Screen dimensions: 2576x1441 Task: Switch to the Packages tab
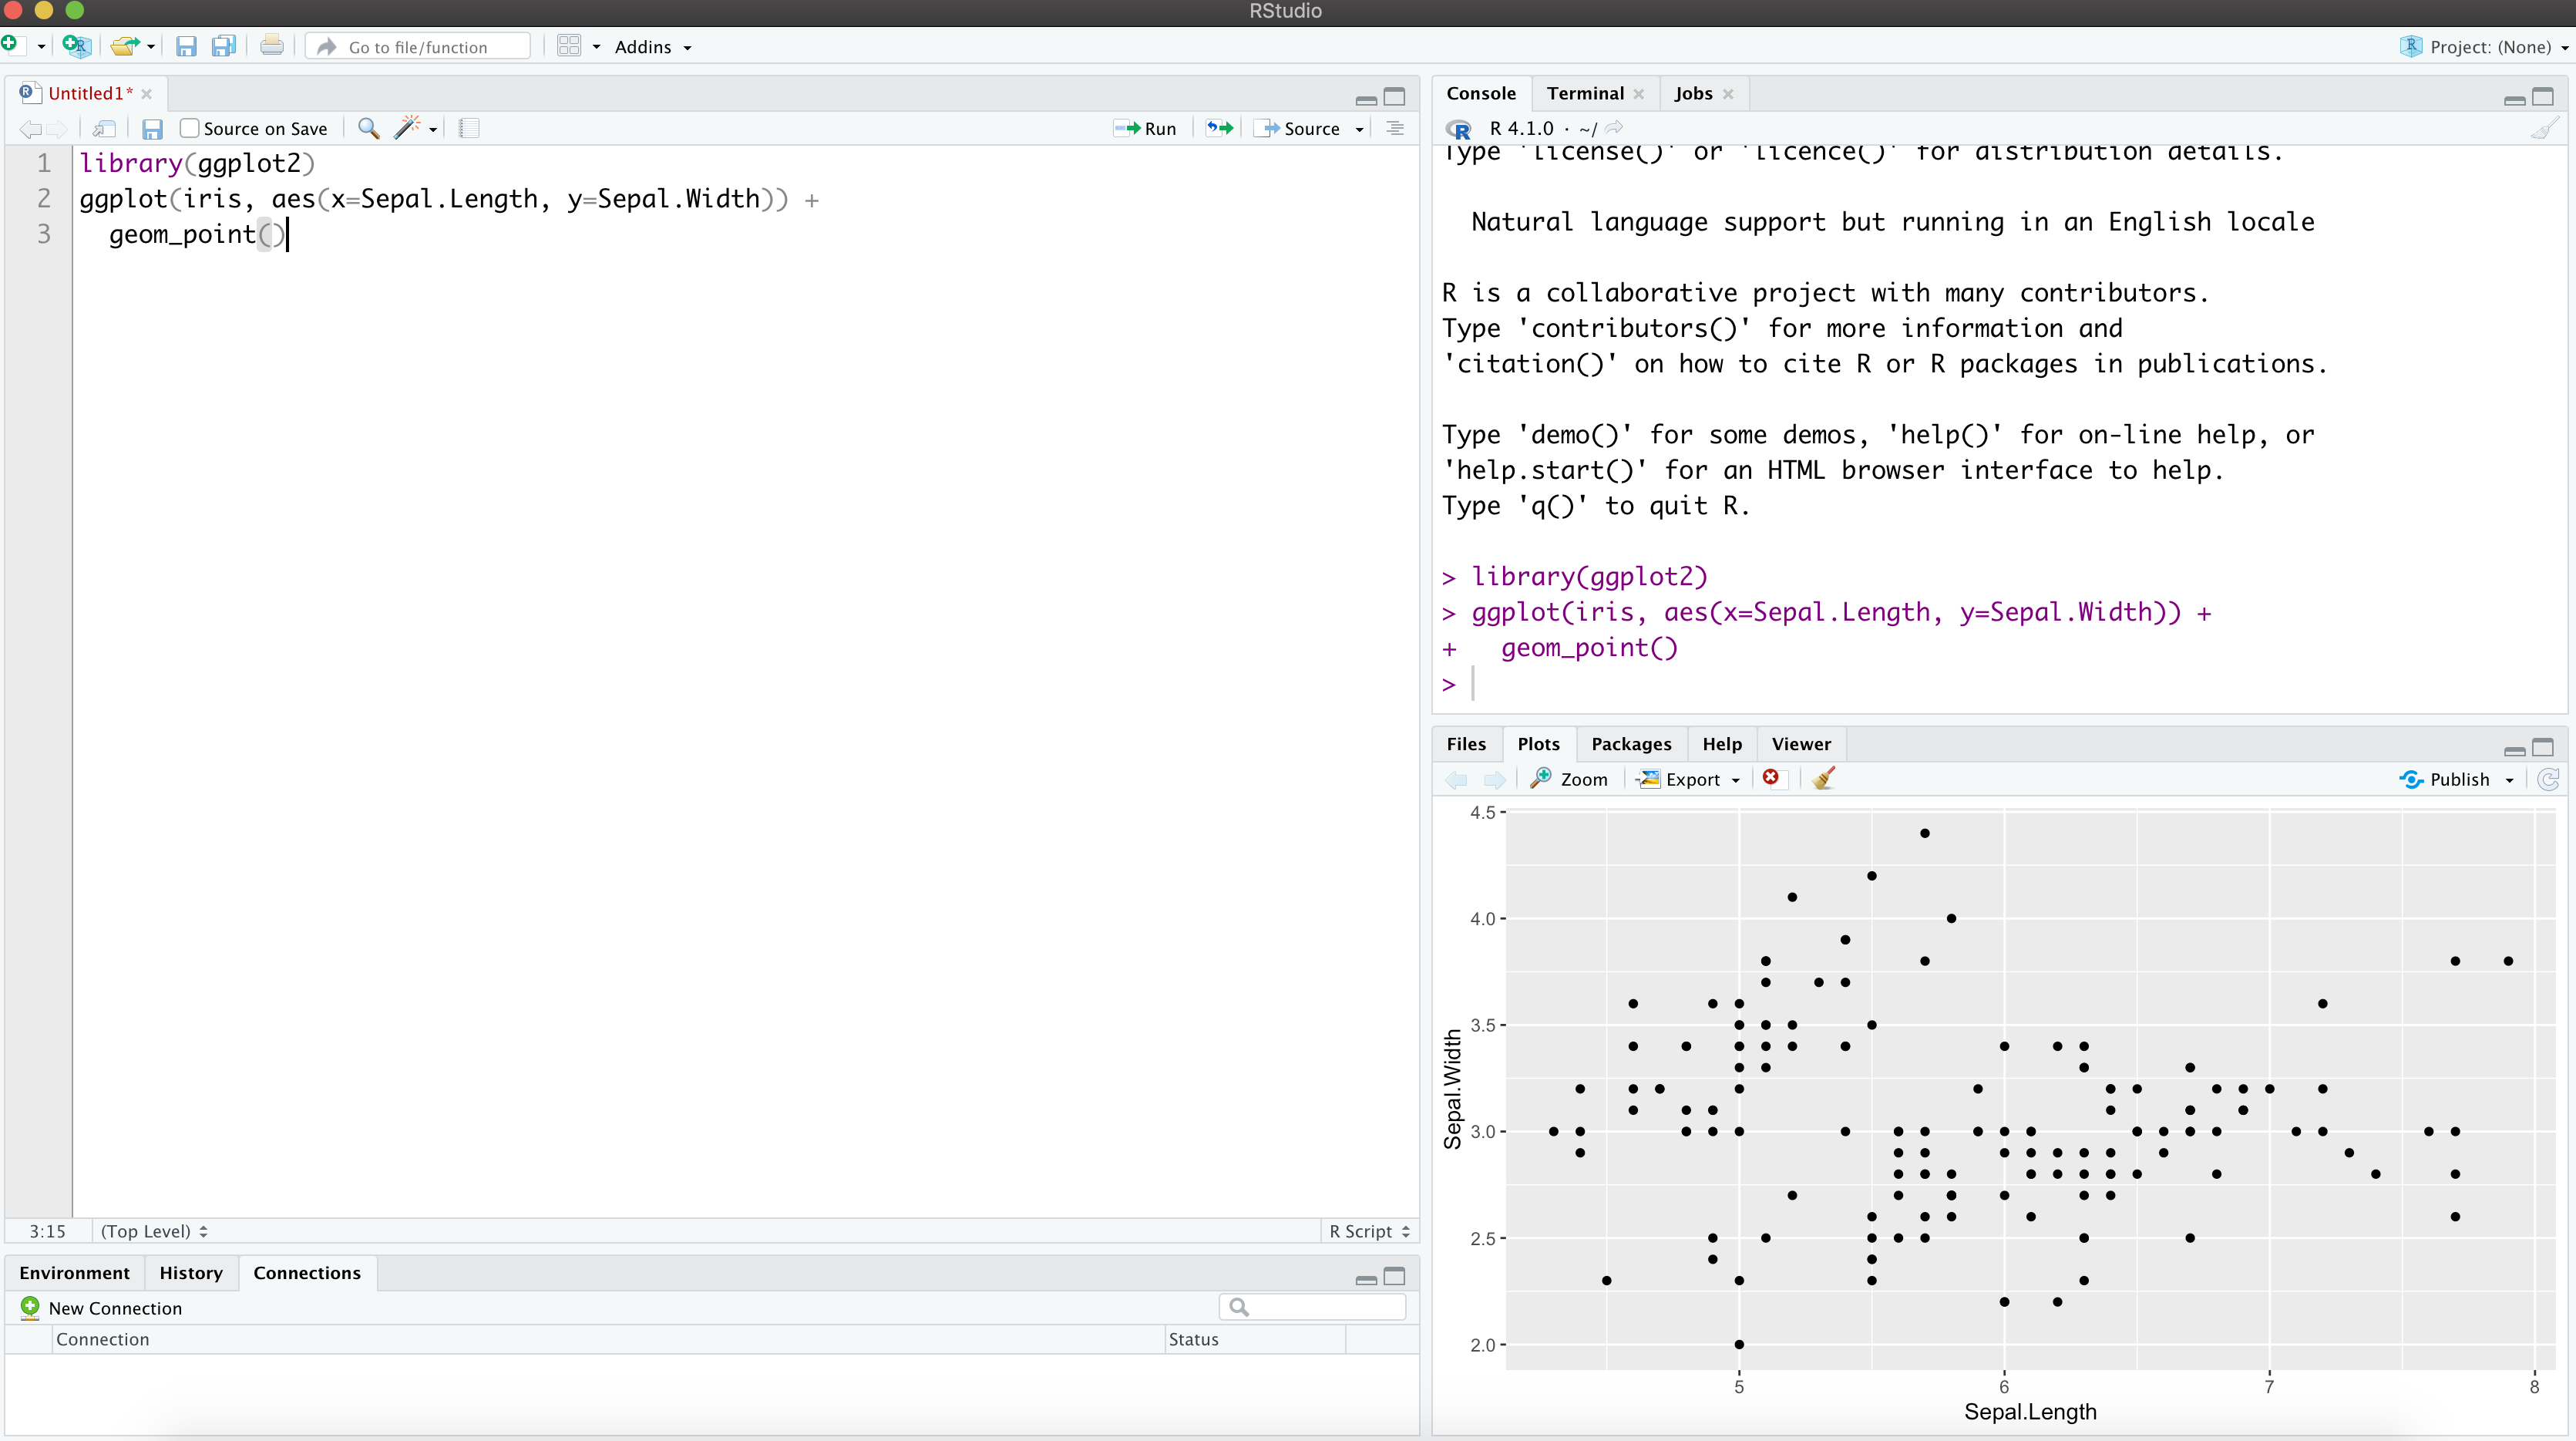point(1630,744)
